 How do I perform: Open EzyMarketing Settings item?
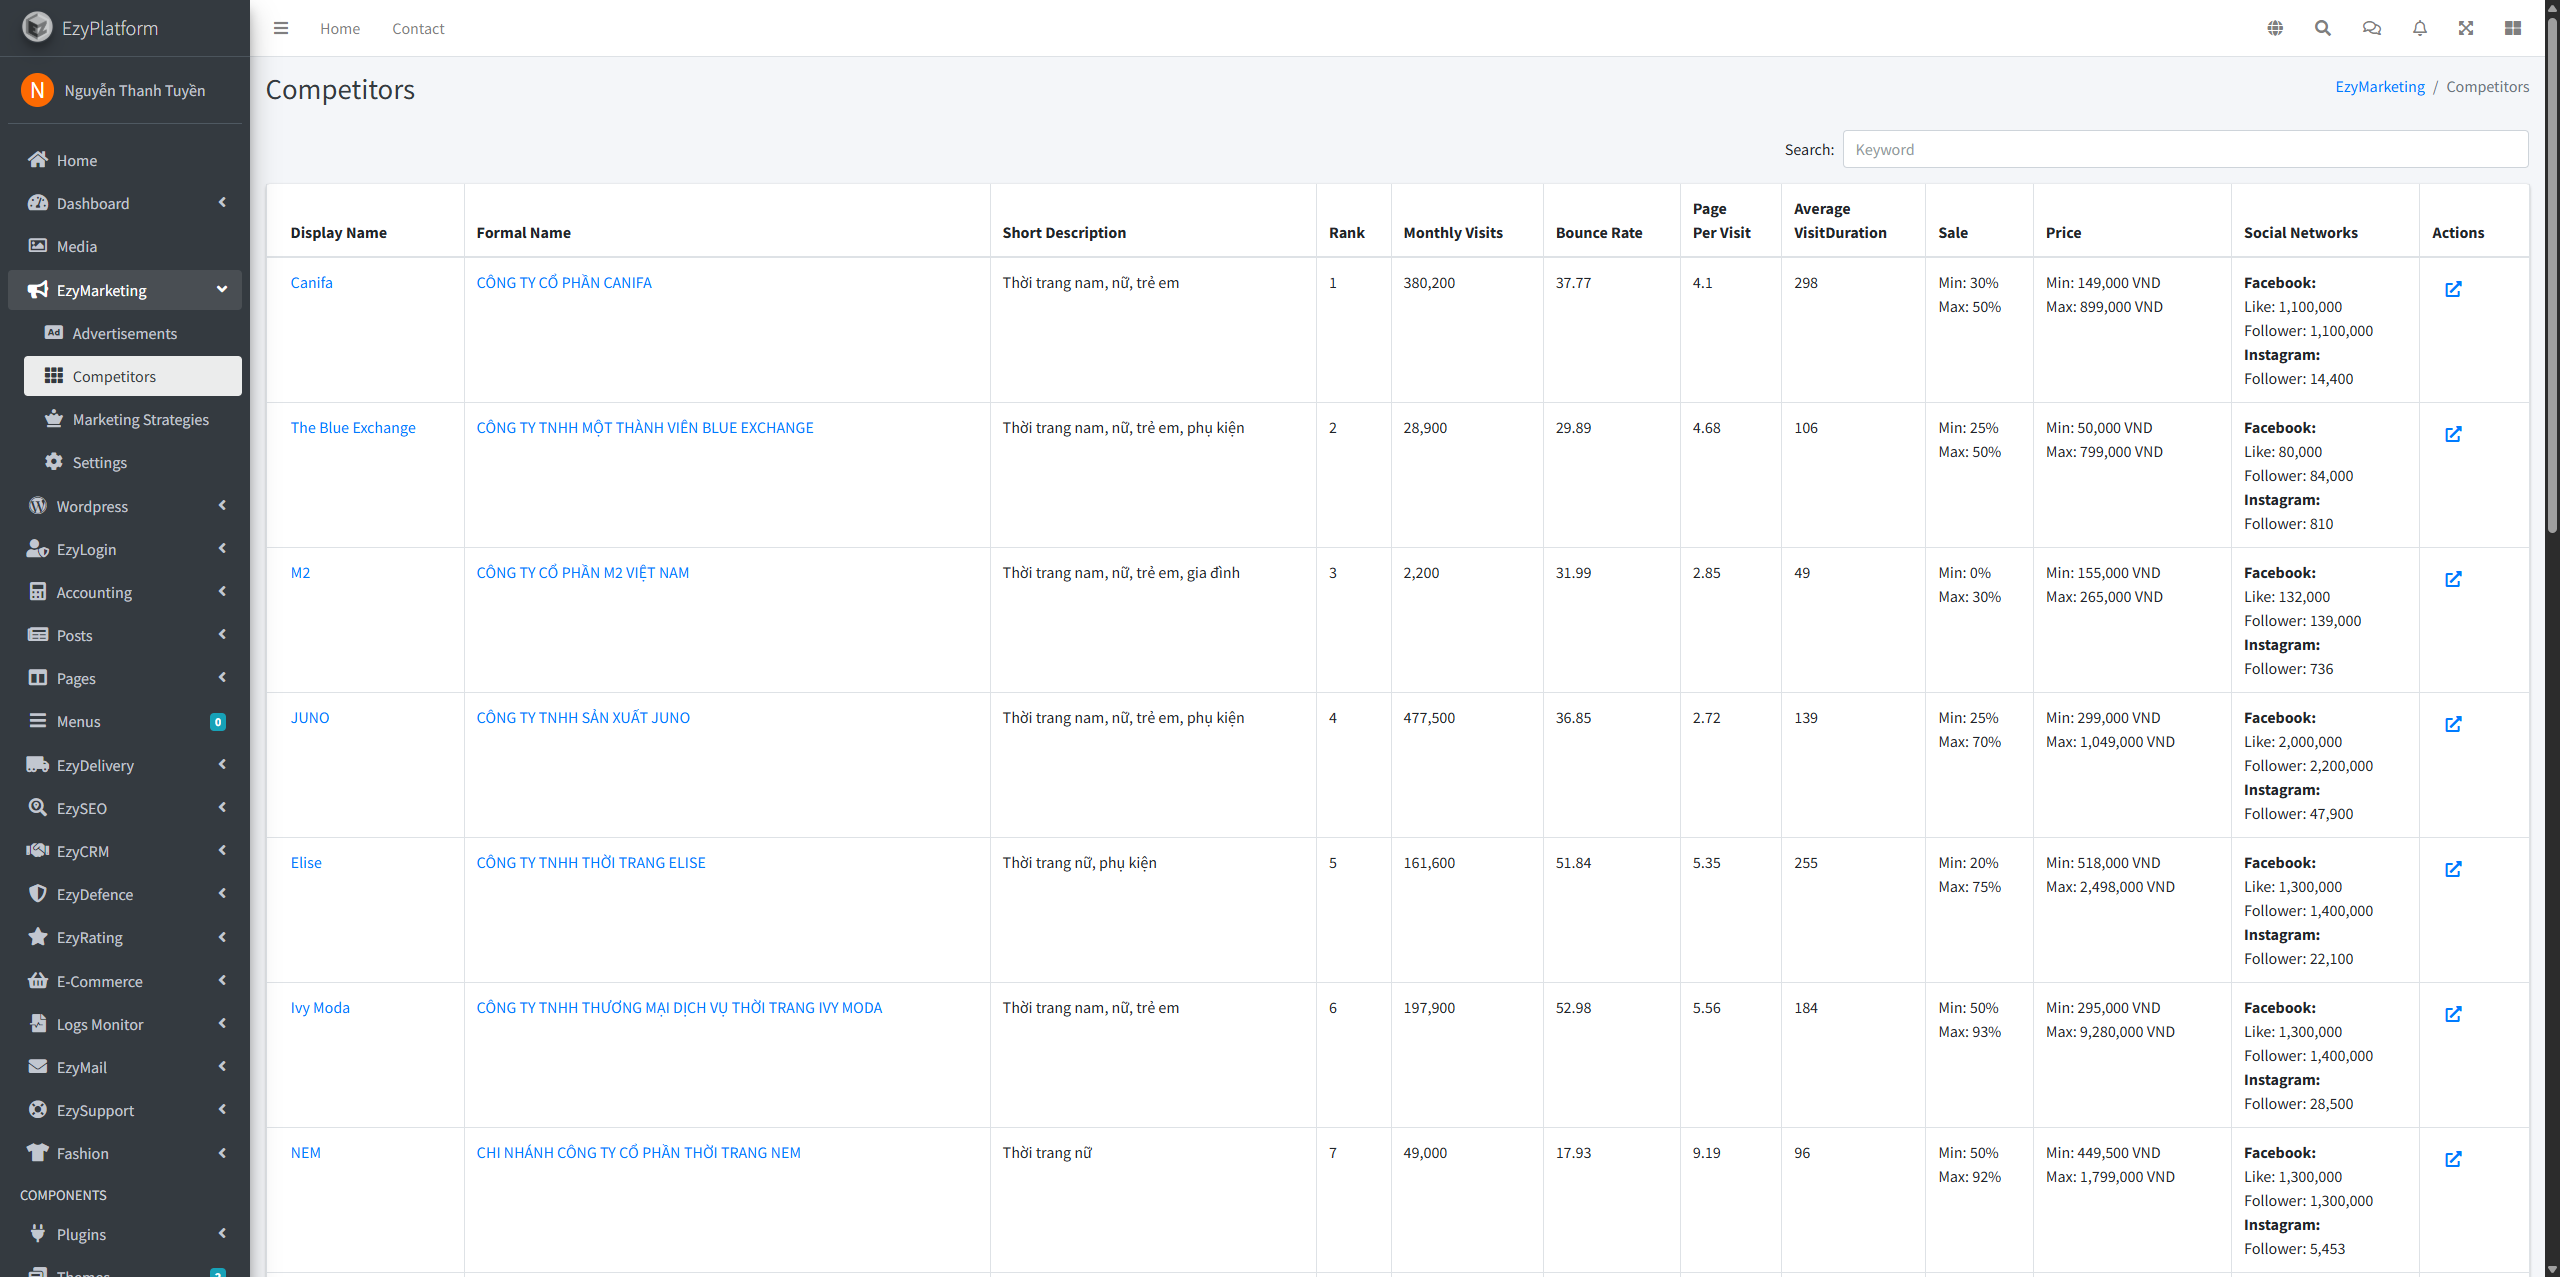coord(133,462)
